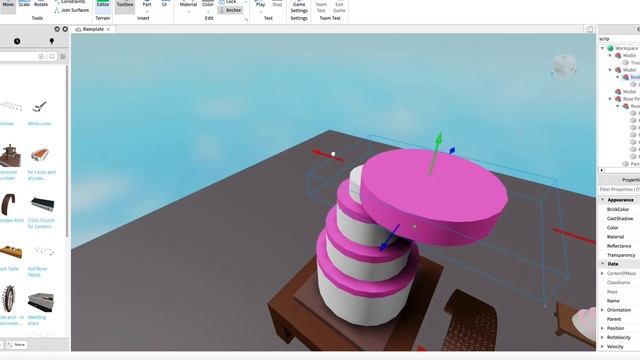640x360 pixels.
Task: Select Red Rose Petals item
Action: click(x=40, y=260)
